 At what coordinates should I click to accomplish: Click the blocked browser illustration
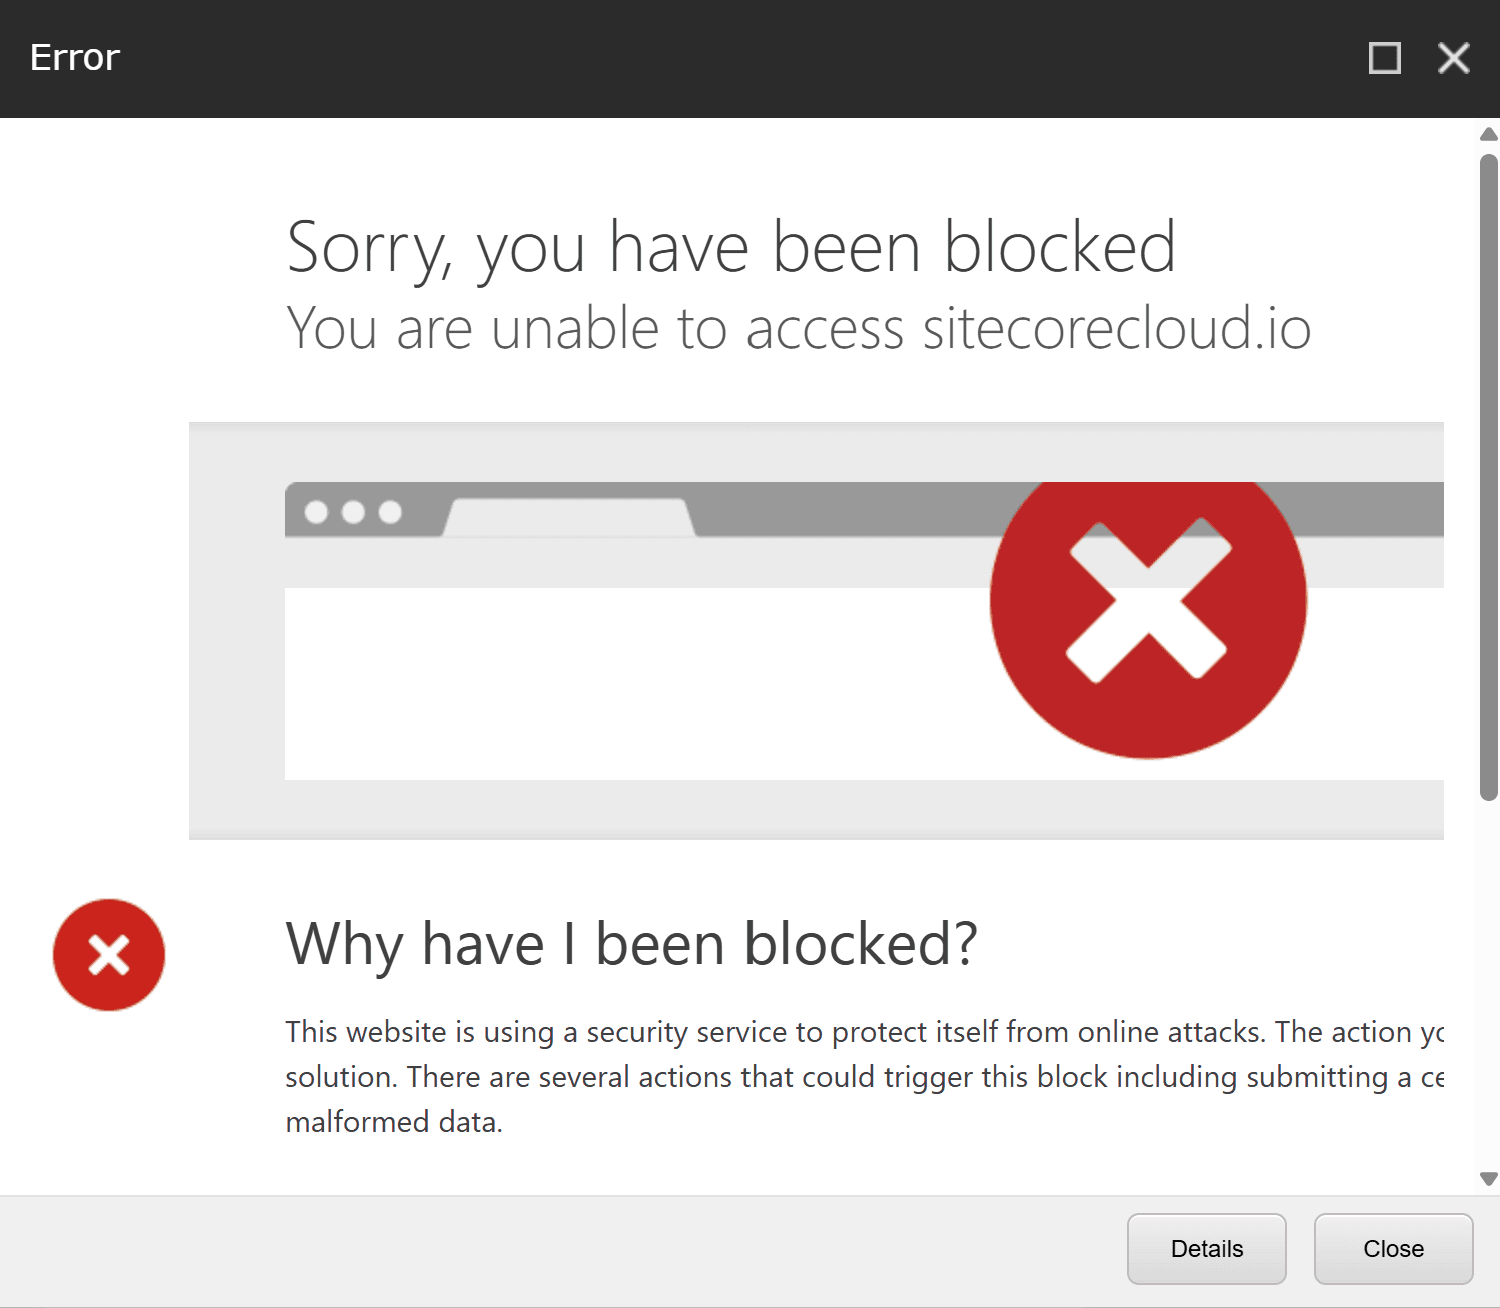pyautogui.click(x=816, y=631)
